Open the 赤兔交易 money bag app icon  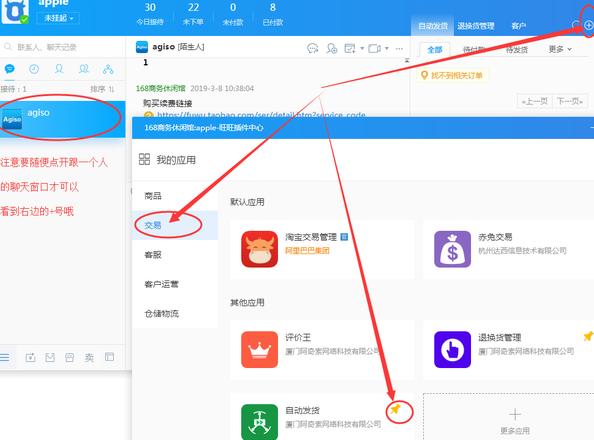point(452,249)
